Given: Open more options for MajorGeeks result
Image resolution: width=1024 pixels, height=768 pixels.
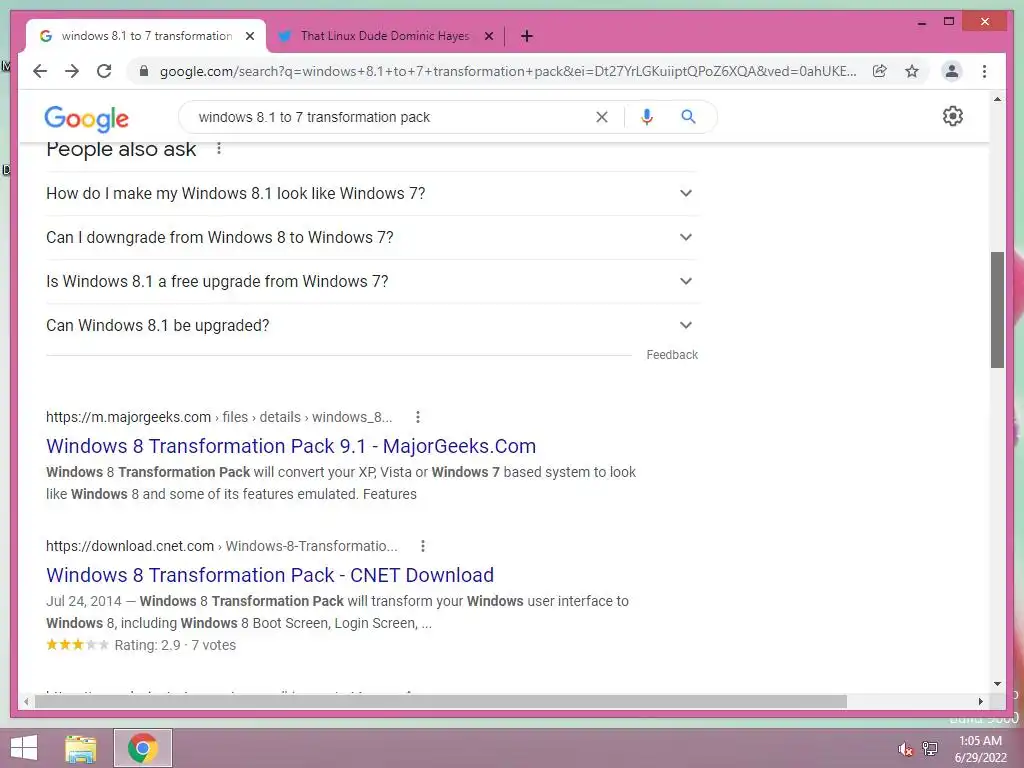Looking at the screenshot, I should 418,417.
